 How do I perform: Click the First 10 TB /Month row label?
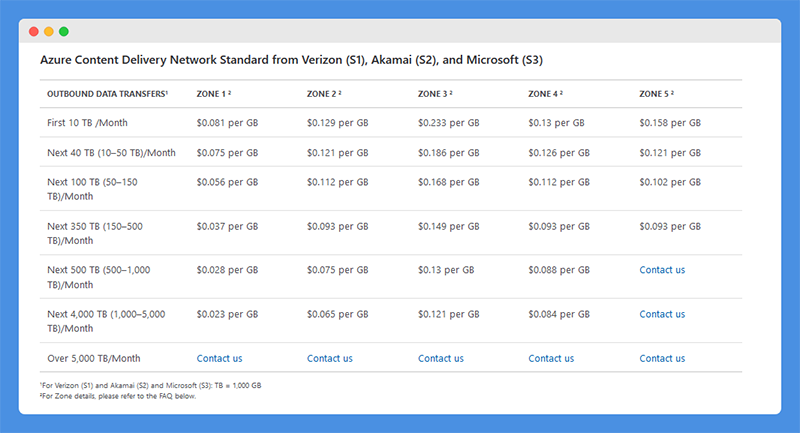[87, 123]
